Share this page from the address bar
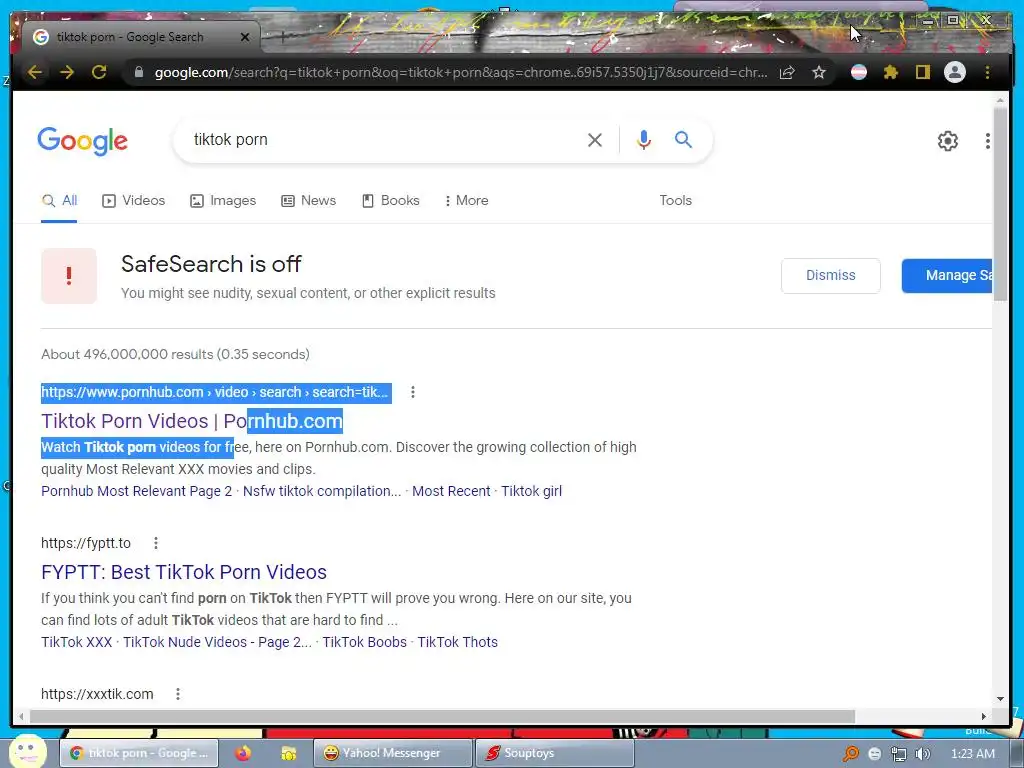Viewport: 1024px width, 768px height. point(787,72)
